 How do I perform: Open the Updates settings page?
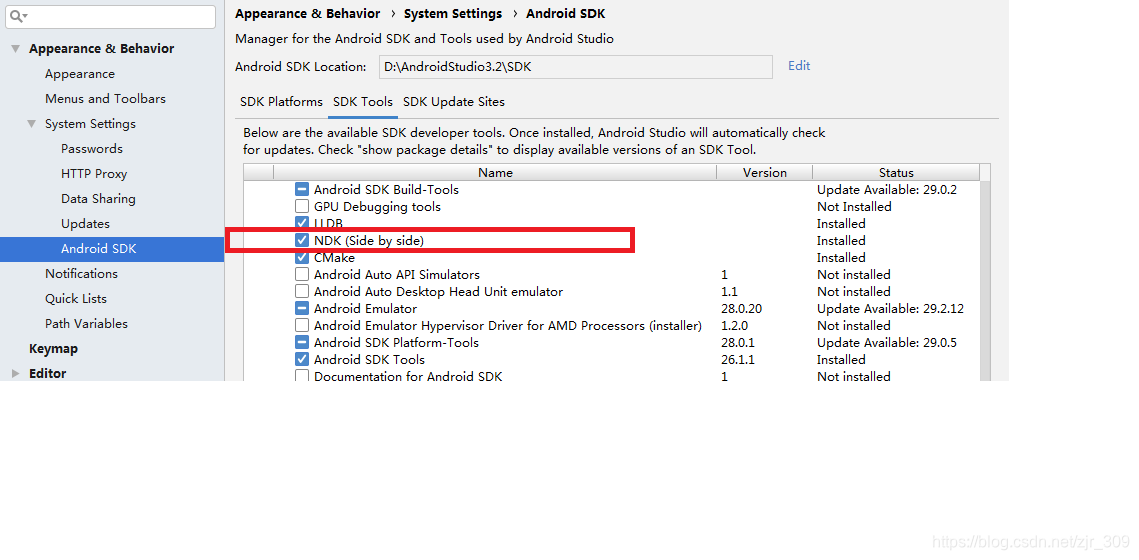point(85,224)
